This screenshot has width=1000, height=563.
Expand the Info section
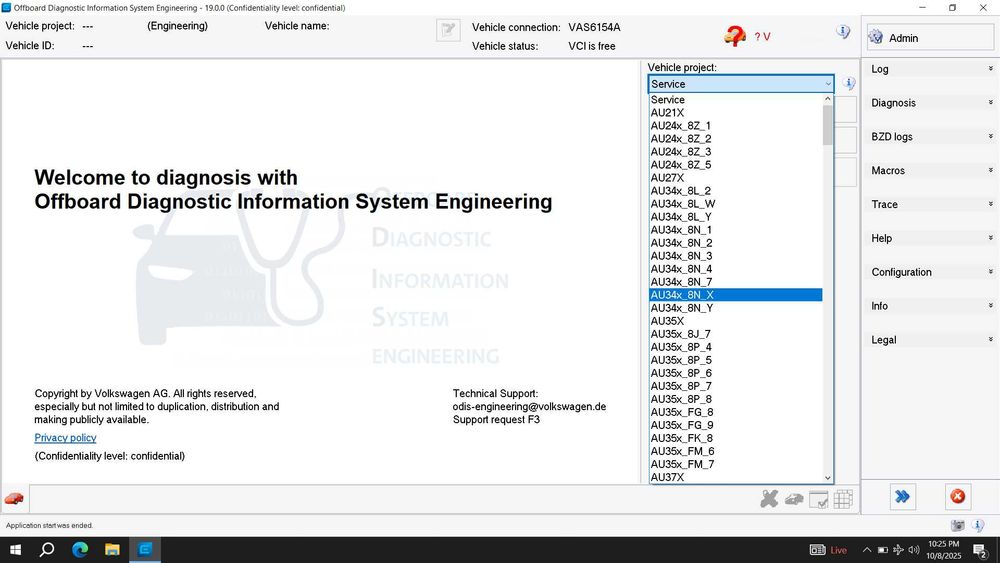930,305
